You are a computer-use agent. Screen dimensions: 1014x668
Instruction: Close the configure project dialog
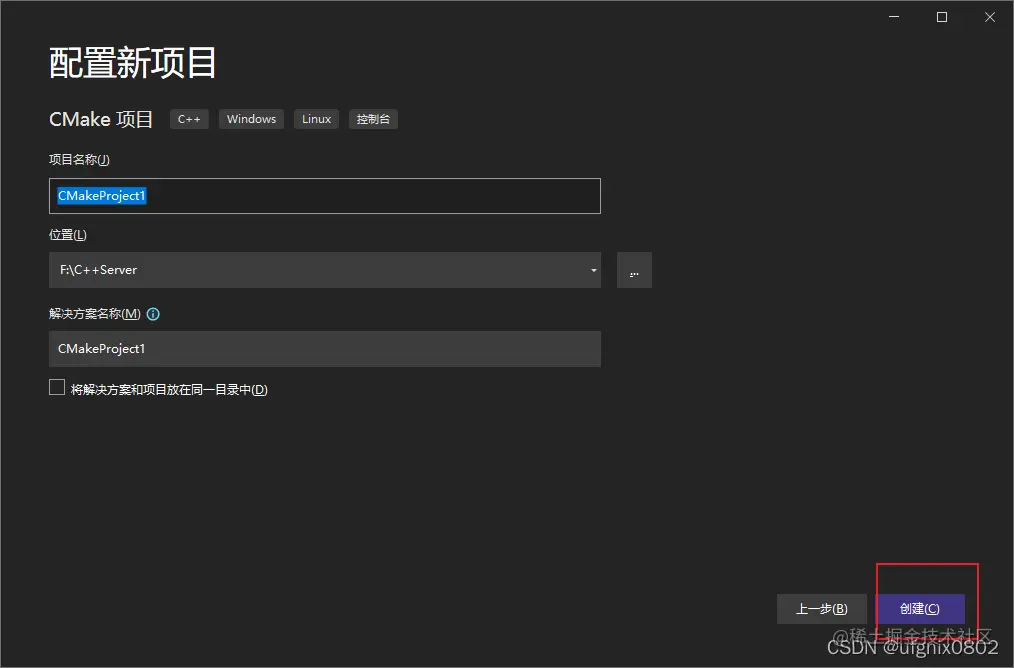[989, 17]
